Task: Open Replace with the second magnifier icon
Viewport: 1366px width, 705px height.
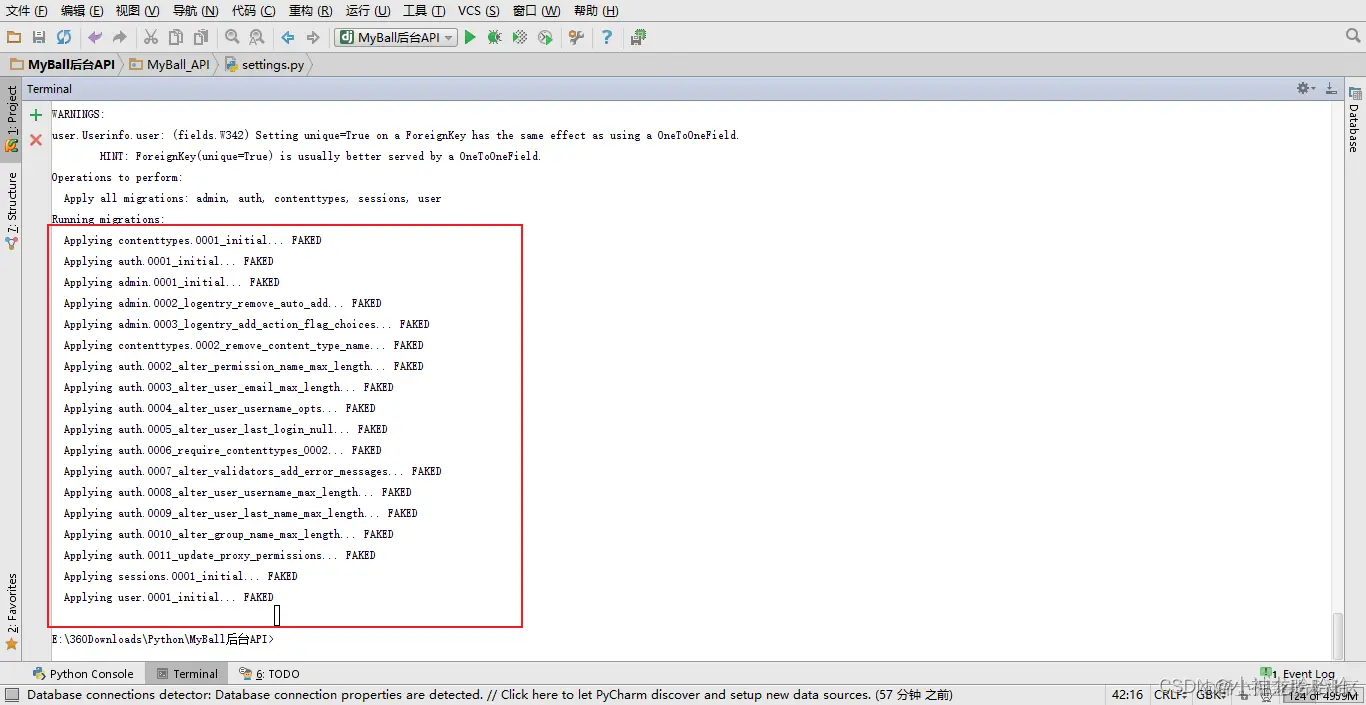Action: (x=257, y=37)
